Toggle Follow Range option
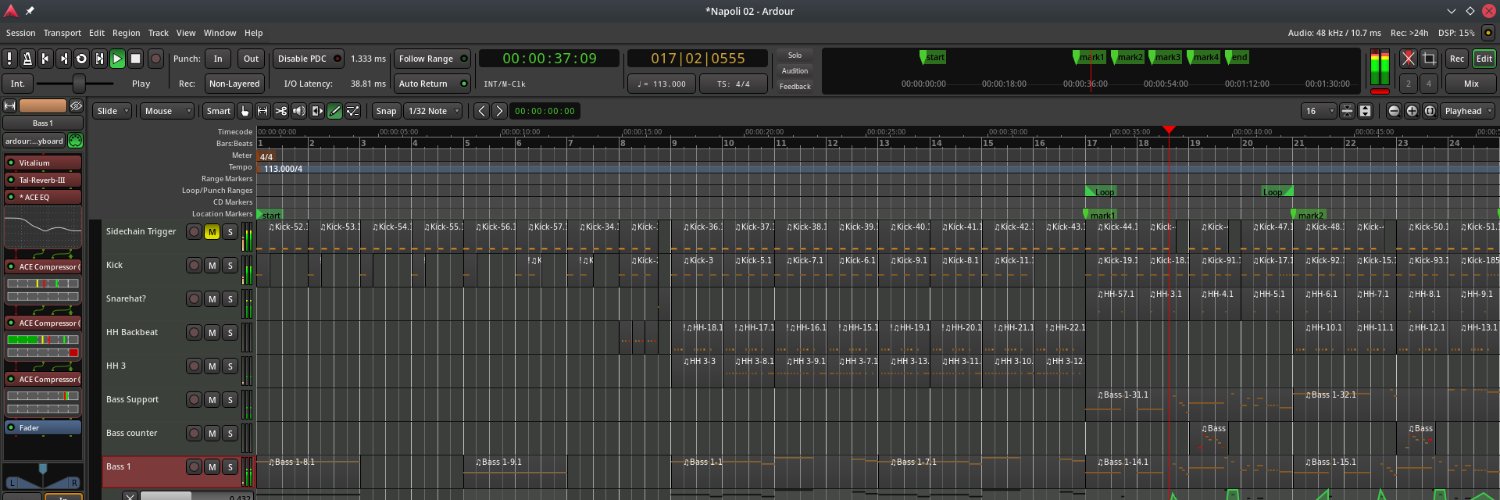The width and height of the screenshot is (1500, 500). 433,59
